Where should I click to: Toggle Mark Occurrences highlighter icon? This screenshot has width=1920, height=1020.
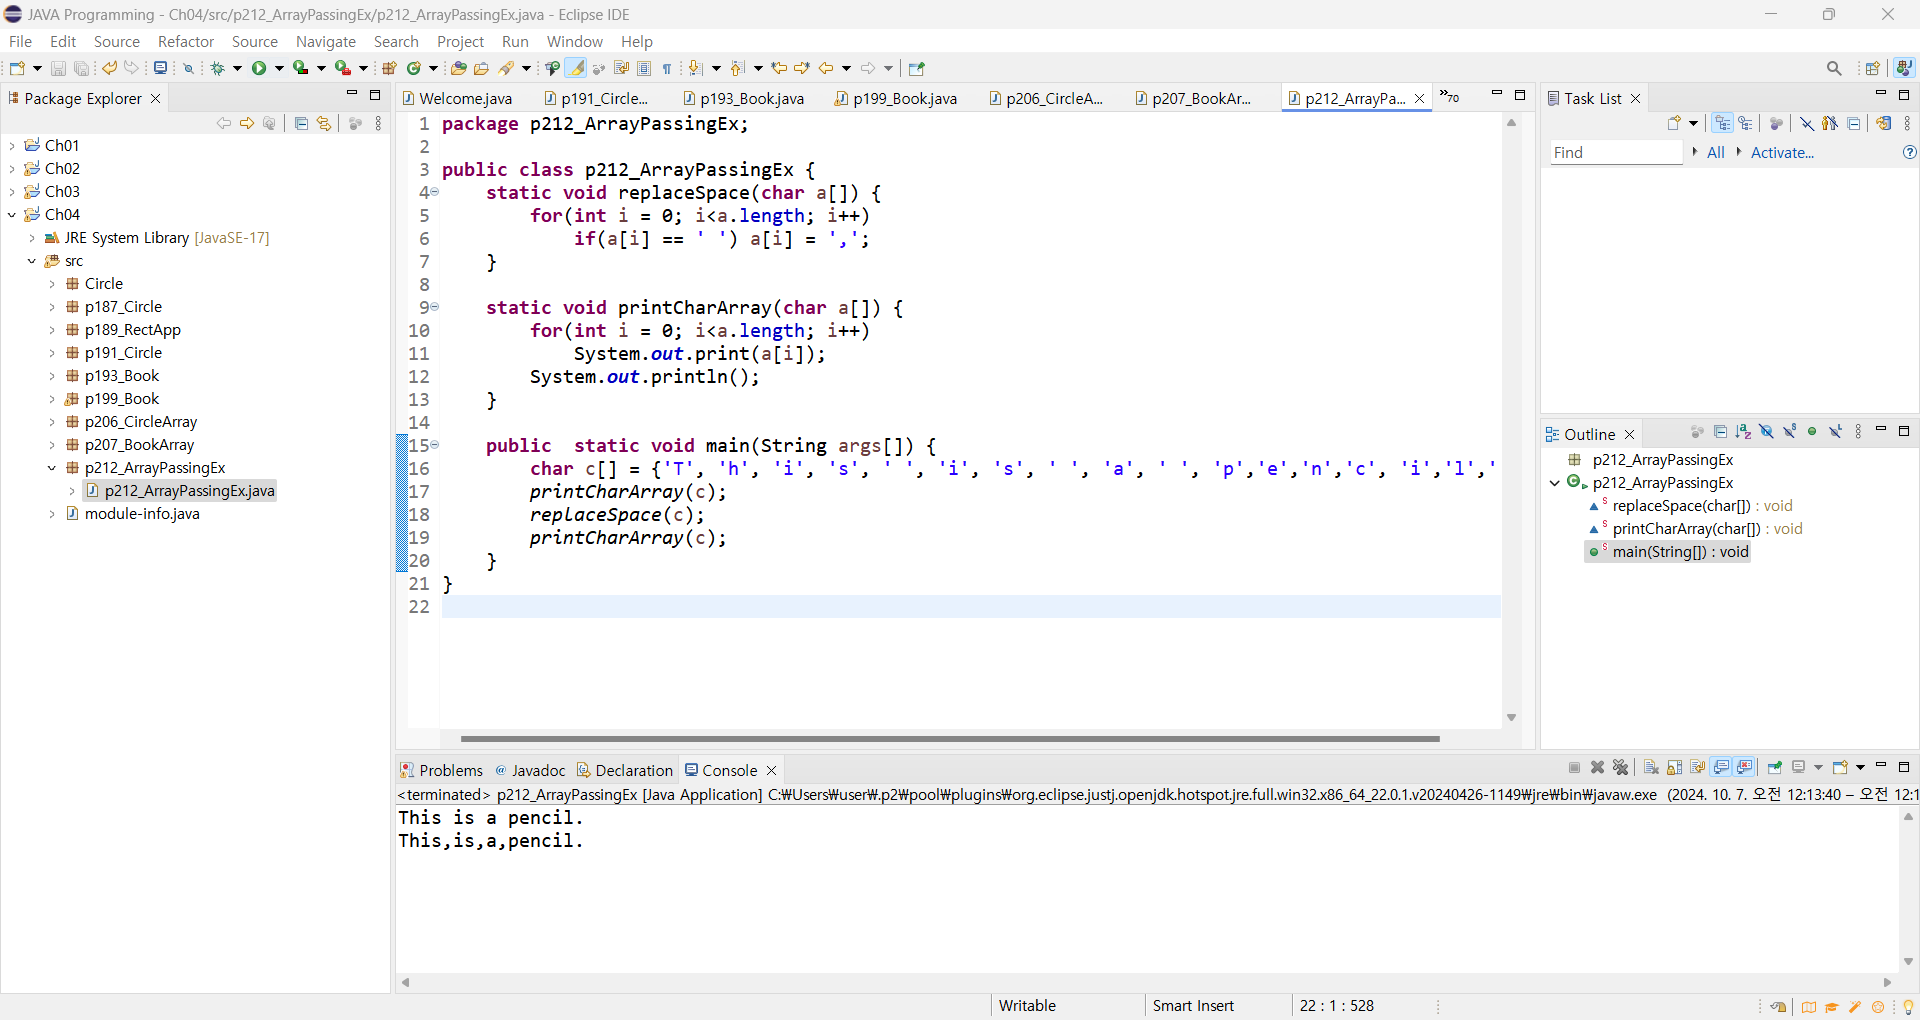pyautogui.click(x=576, y=68)
